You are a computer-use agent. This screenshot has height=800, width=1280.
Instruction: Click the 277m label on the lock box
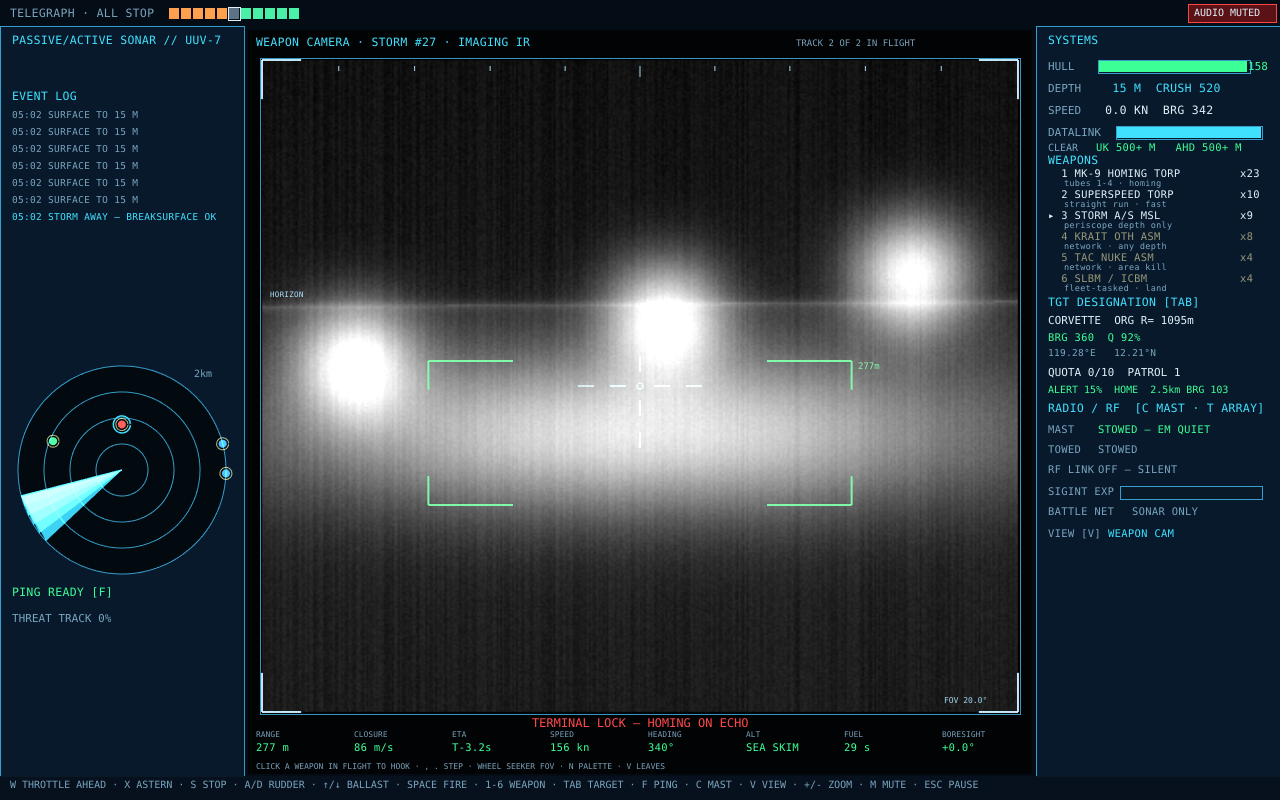(869, 366)
